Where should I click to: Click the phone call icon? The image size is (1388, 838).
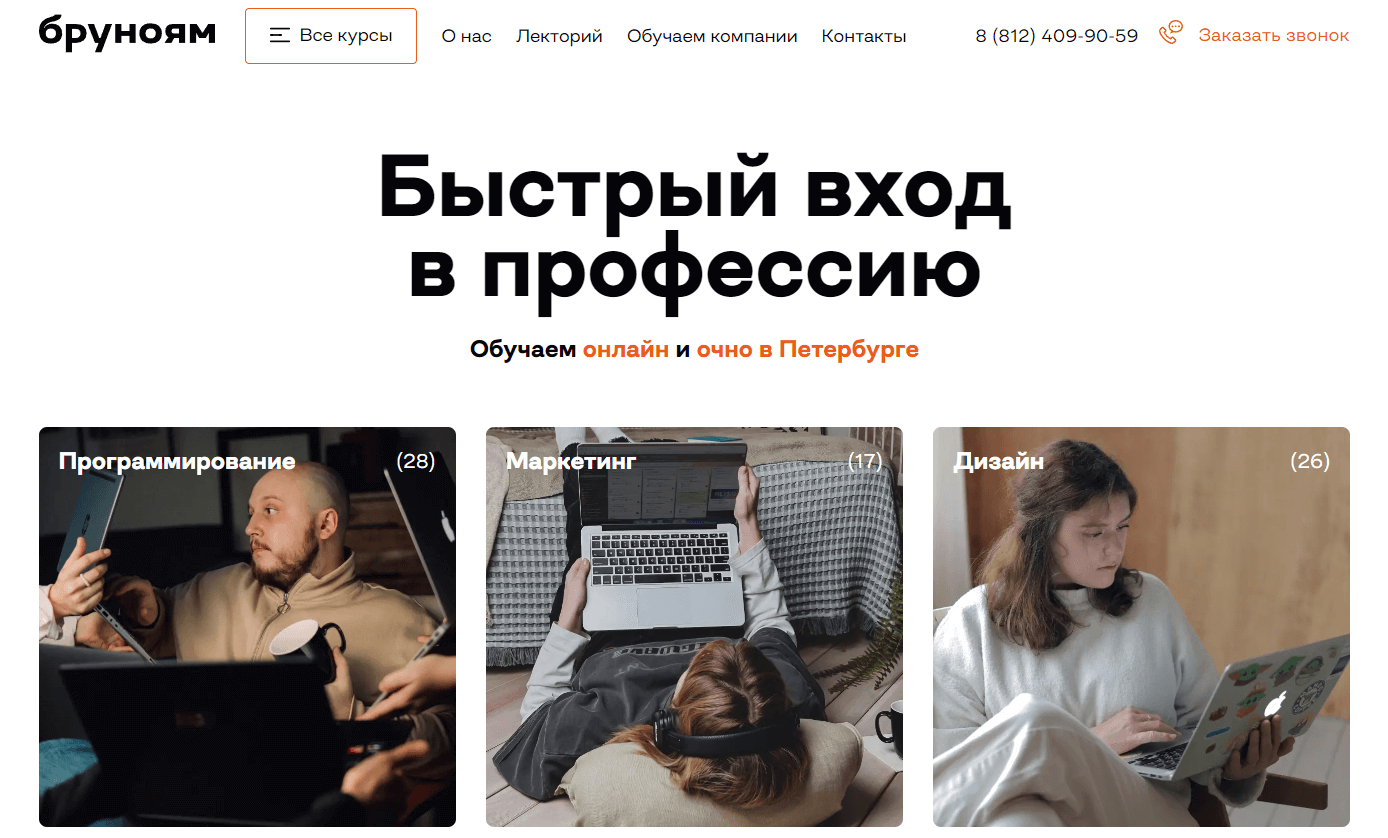pyautogui.click(x=1170, y=33)
